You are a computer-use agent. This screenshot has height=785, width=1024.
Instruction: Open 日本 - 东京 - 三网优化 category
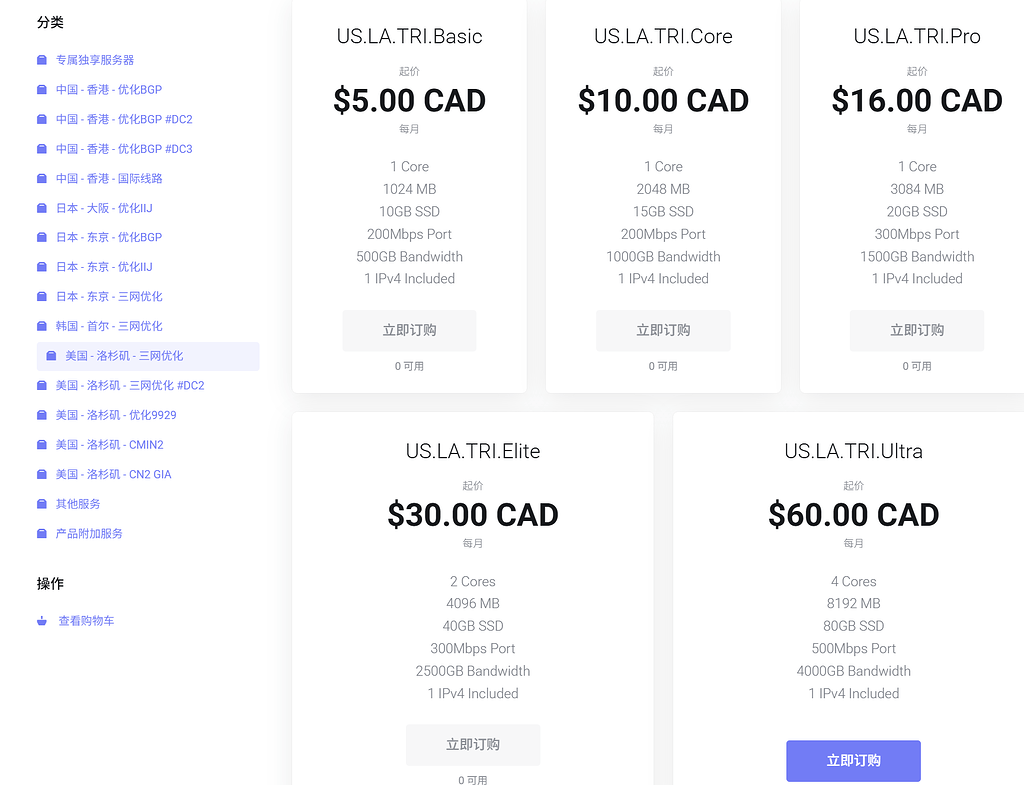coord(109,296)
